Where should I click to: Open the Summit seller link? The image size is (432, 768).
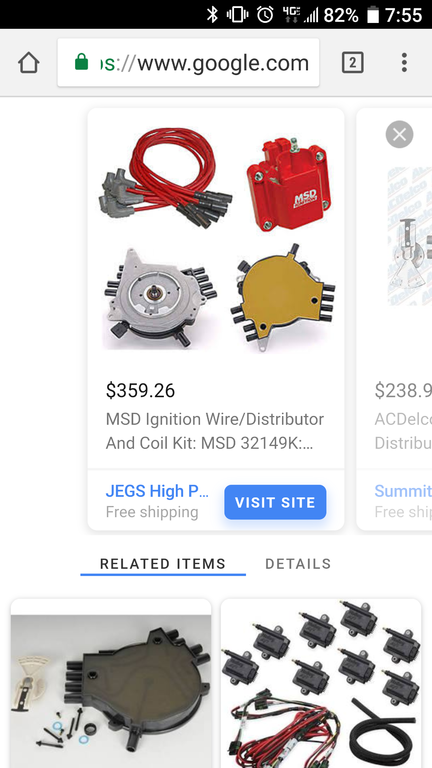coord(403,491)
